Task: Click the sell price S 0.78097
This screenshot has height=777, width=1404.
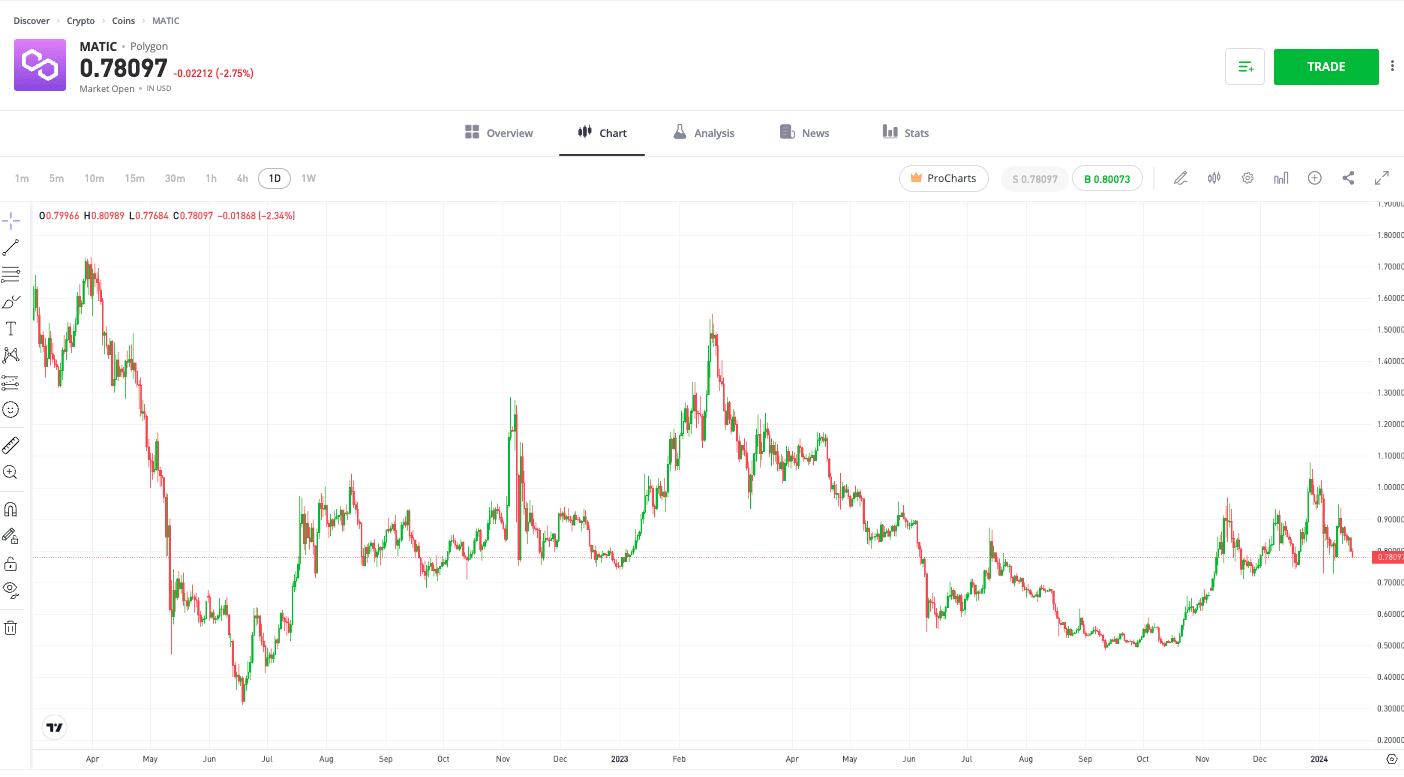Action: coord(1035,179)
